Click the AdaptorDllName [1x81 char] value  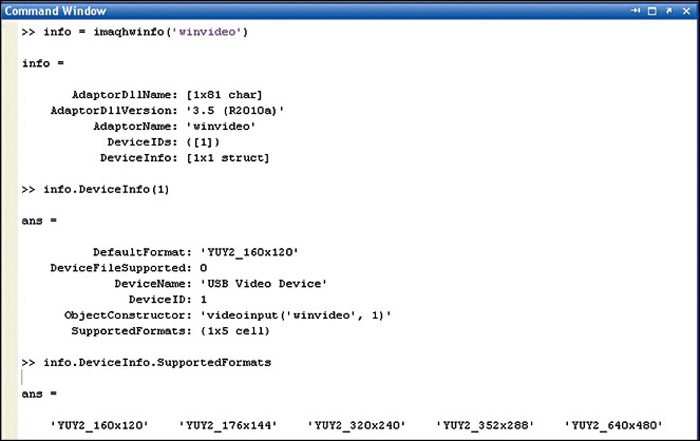click(x=224, y=95)
